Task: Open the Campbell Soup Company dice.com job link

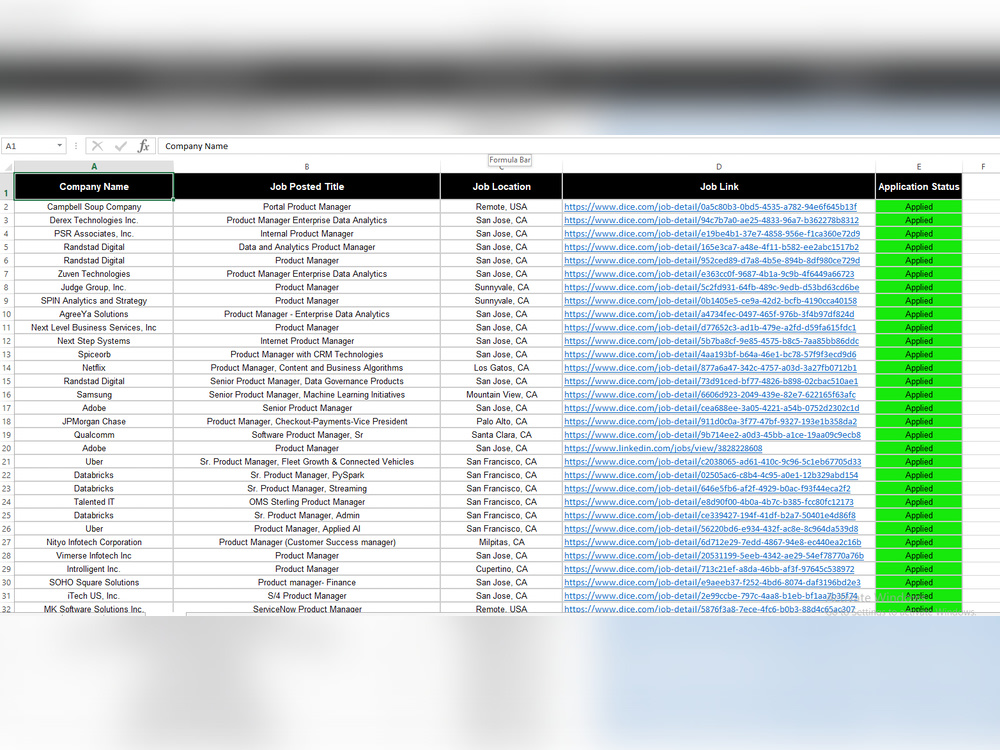Action: [x=710, y=207]
